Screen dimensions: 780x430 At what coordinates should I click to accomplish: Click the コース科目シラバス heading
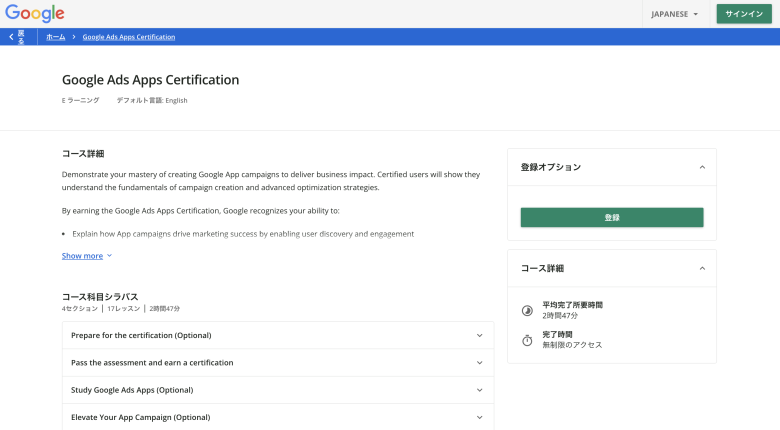100,297
